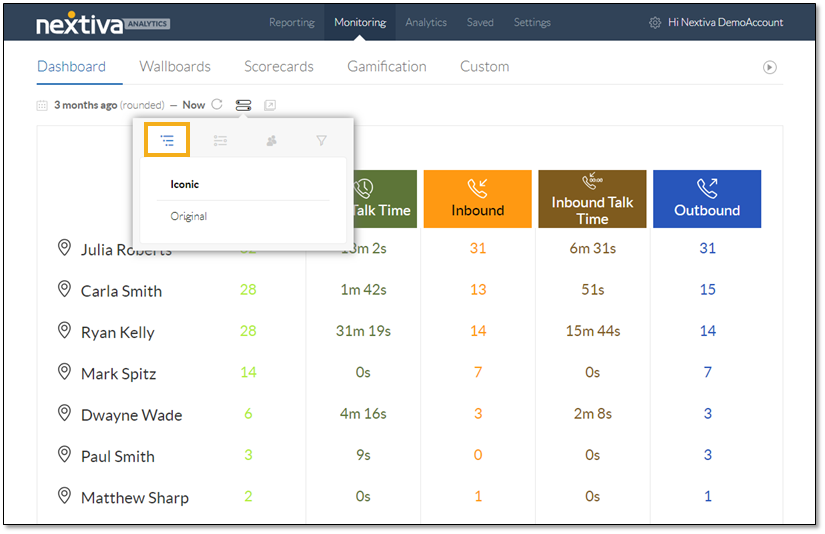825x534 pixels.
Task: Open agent Mark Spitz
Action: click(119, 374)
